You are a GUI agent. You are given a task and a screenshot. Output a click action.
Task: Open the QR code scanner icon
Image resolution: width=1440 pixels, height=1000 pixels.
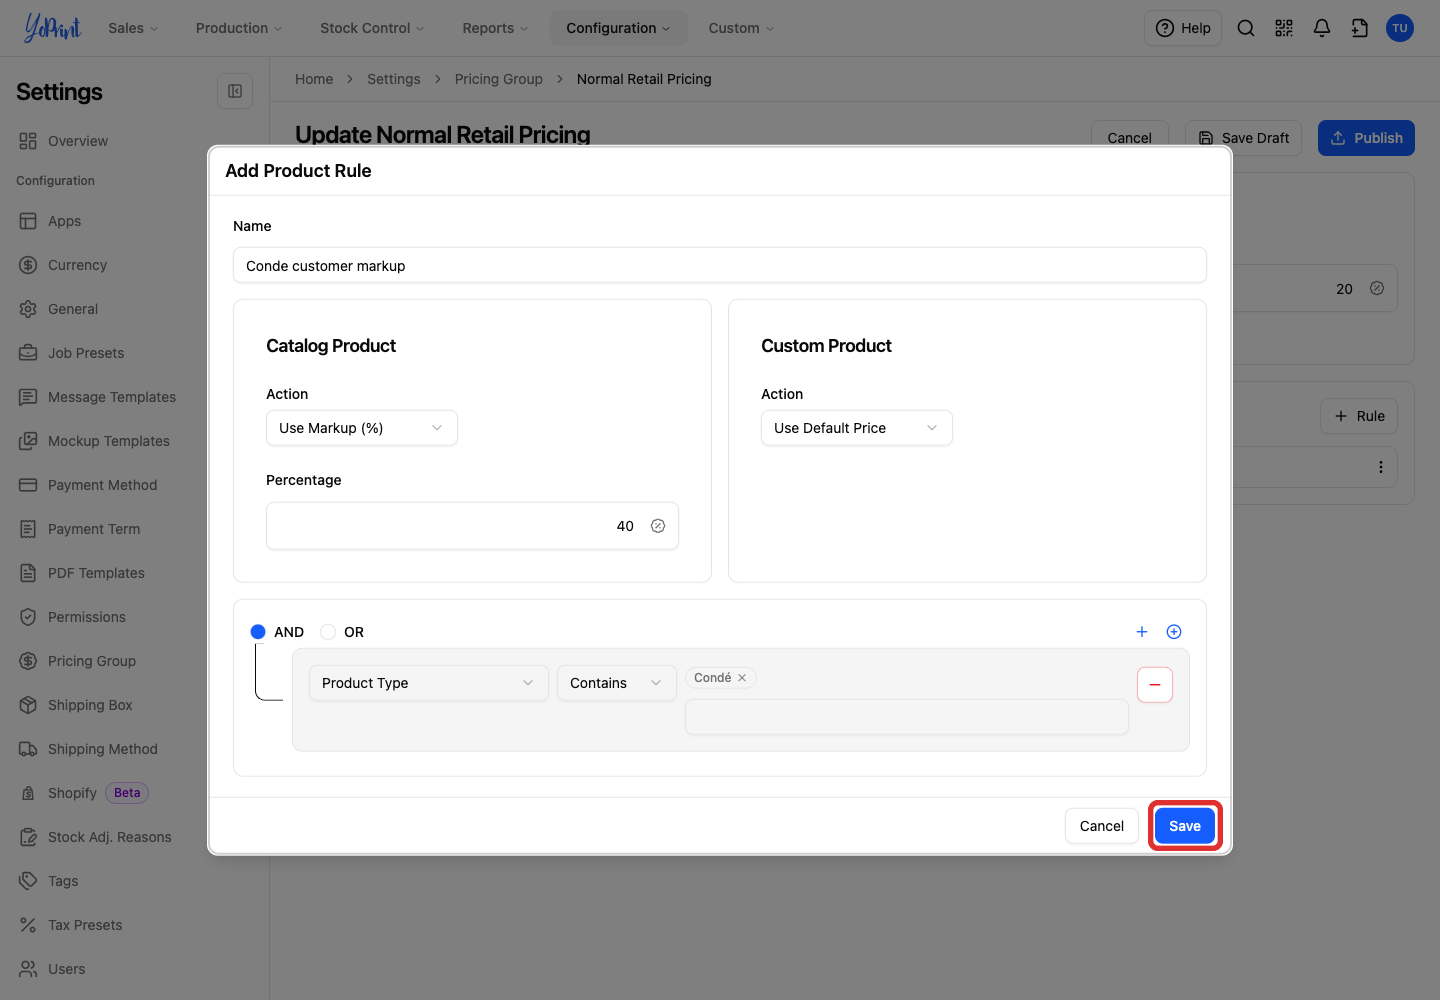1284,28
